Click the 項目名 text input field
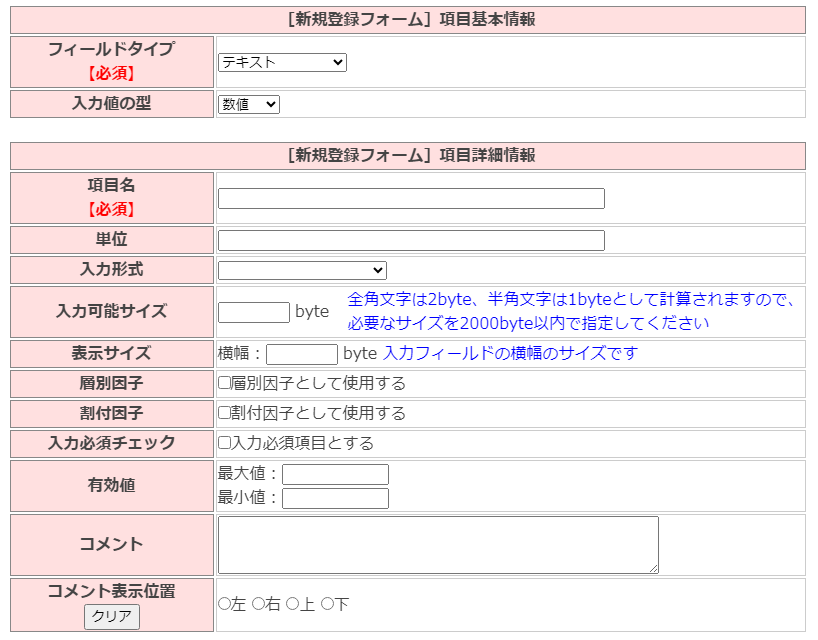This screenshot has height=640, width=818. click(411, 199)
